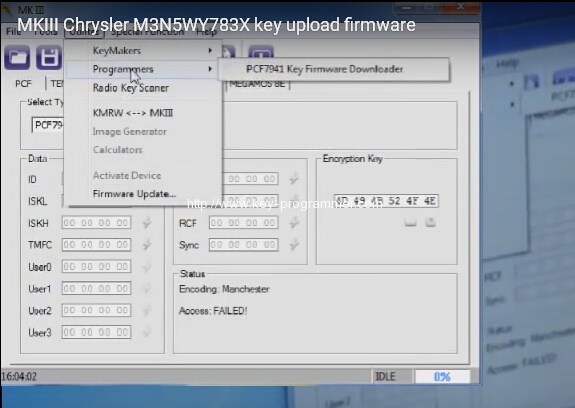Click the write icon beside the User2 field
Screen dimensions: 575x408
[147, 310]
